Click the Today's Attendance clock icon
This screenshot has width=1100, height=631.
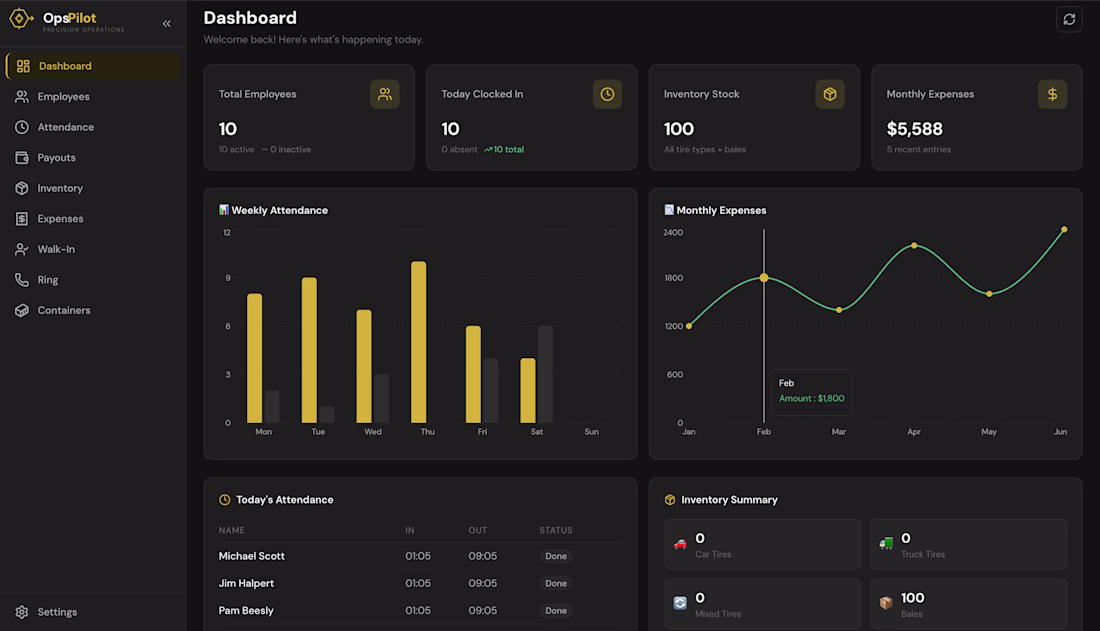(224, 500)
